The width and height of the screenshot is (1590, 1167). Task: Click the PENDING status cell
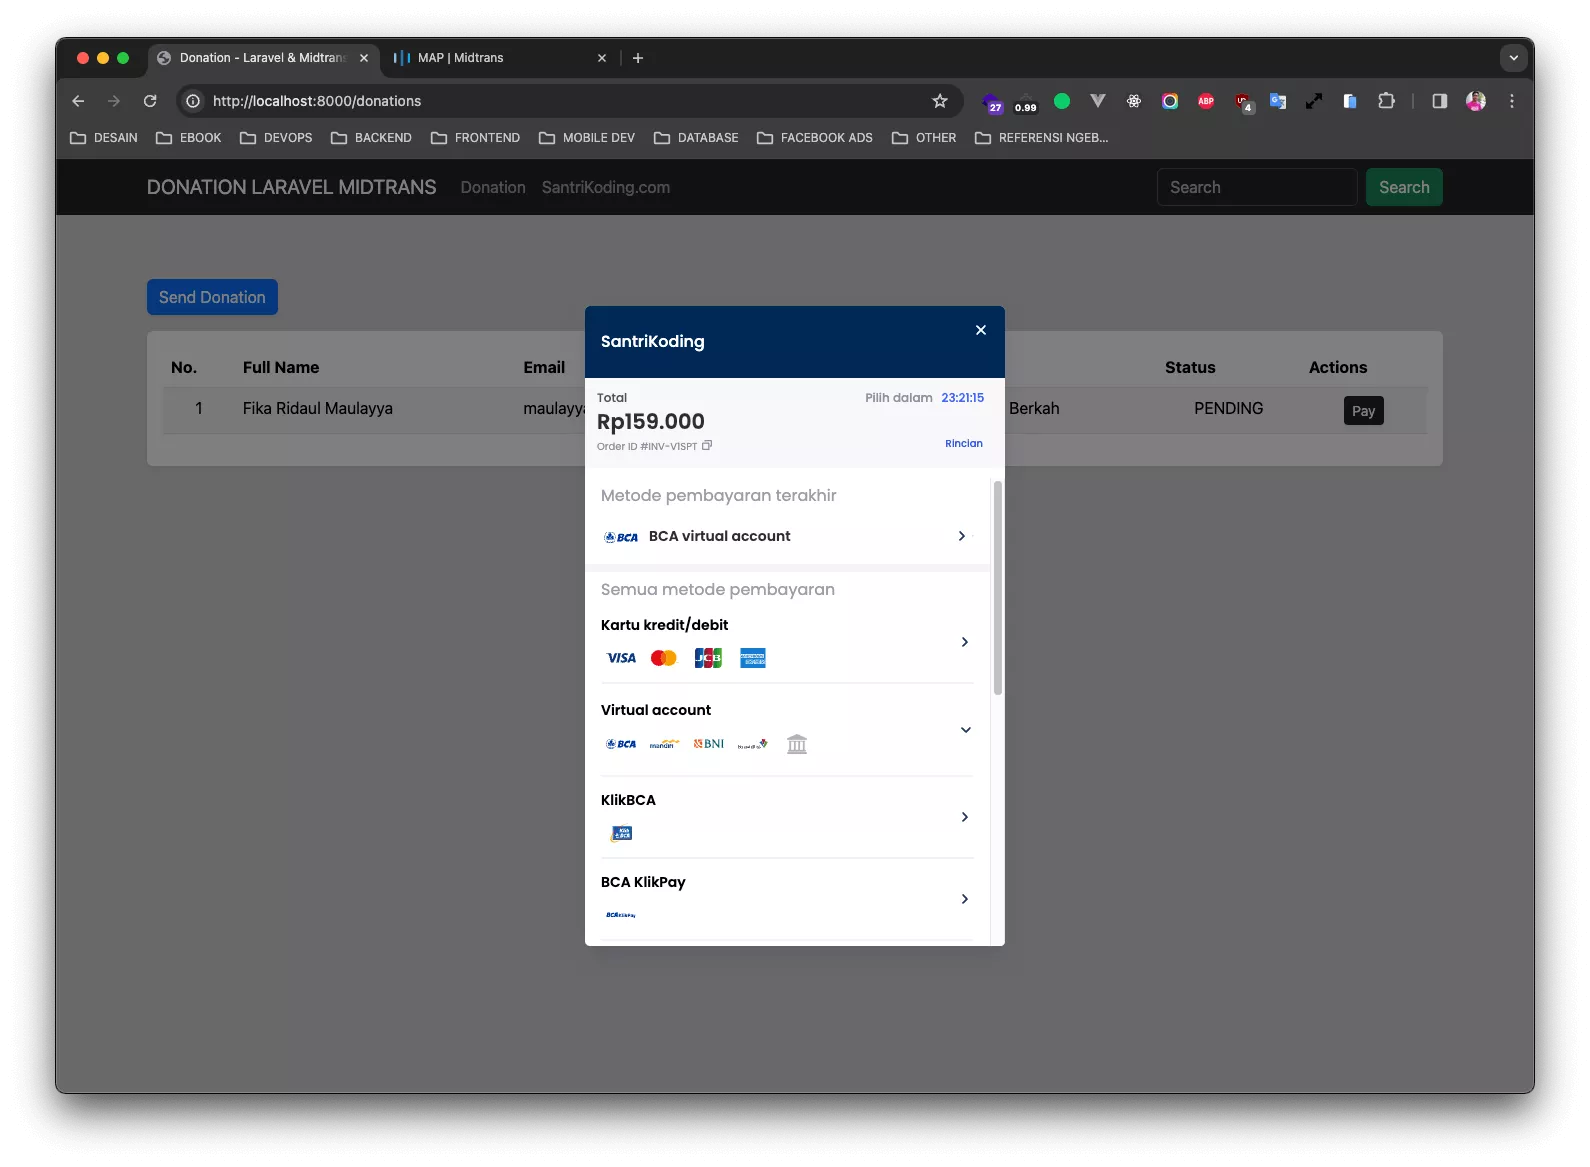[1228, 408]
